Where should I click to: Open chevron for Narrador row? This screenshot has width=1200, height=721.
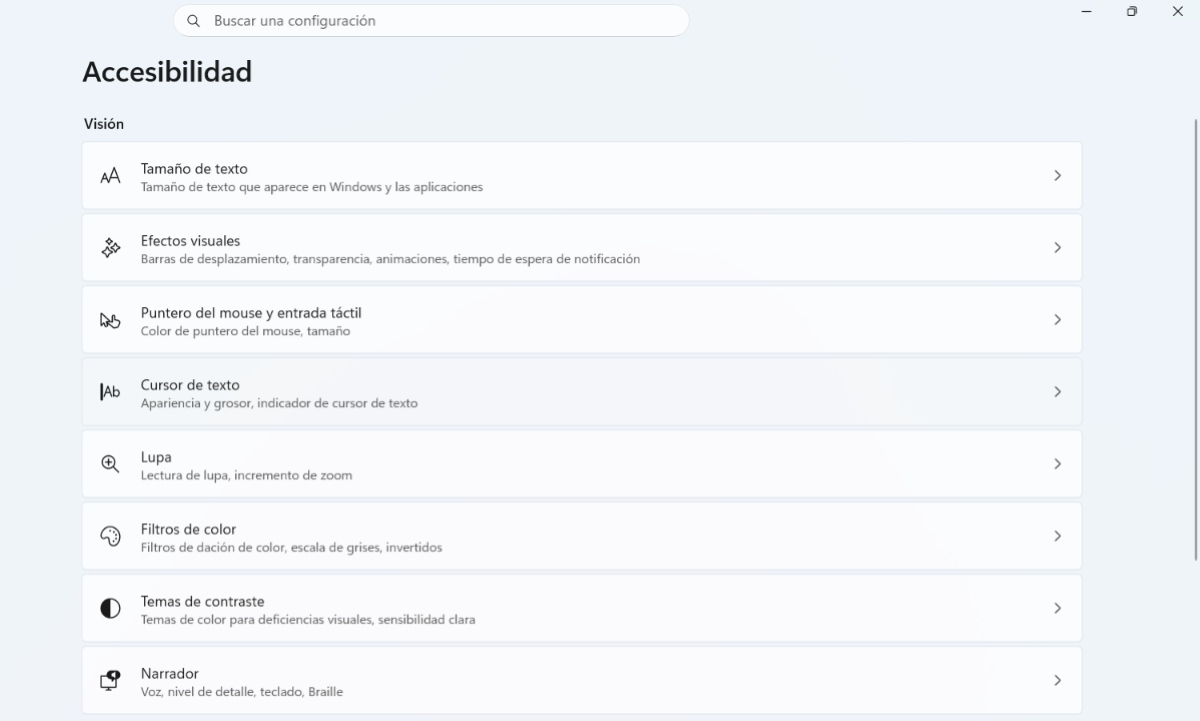click(1057, 680)
